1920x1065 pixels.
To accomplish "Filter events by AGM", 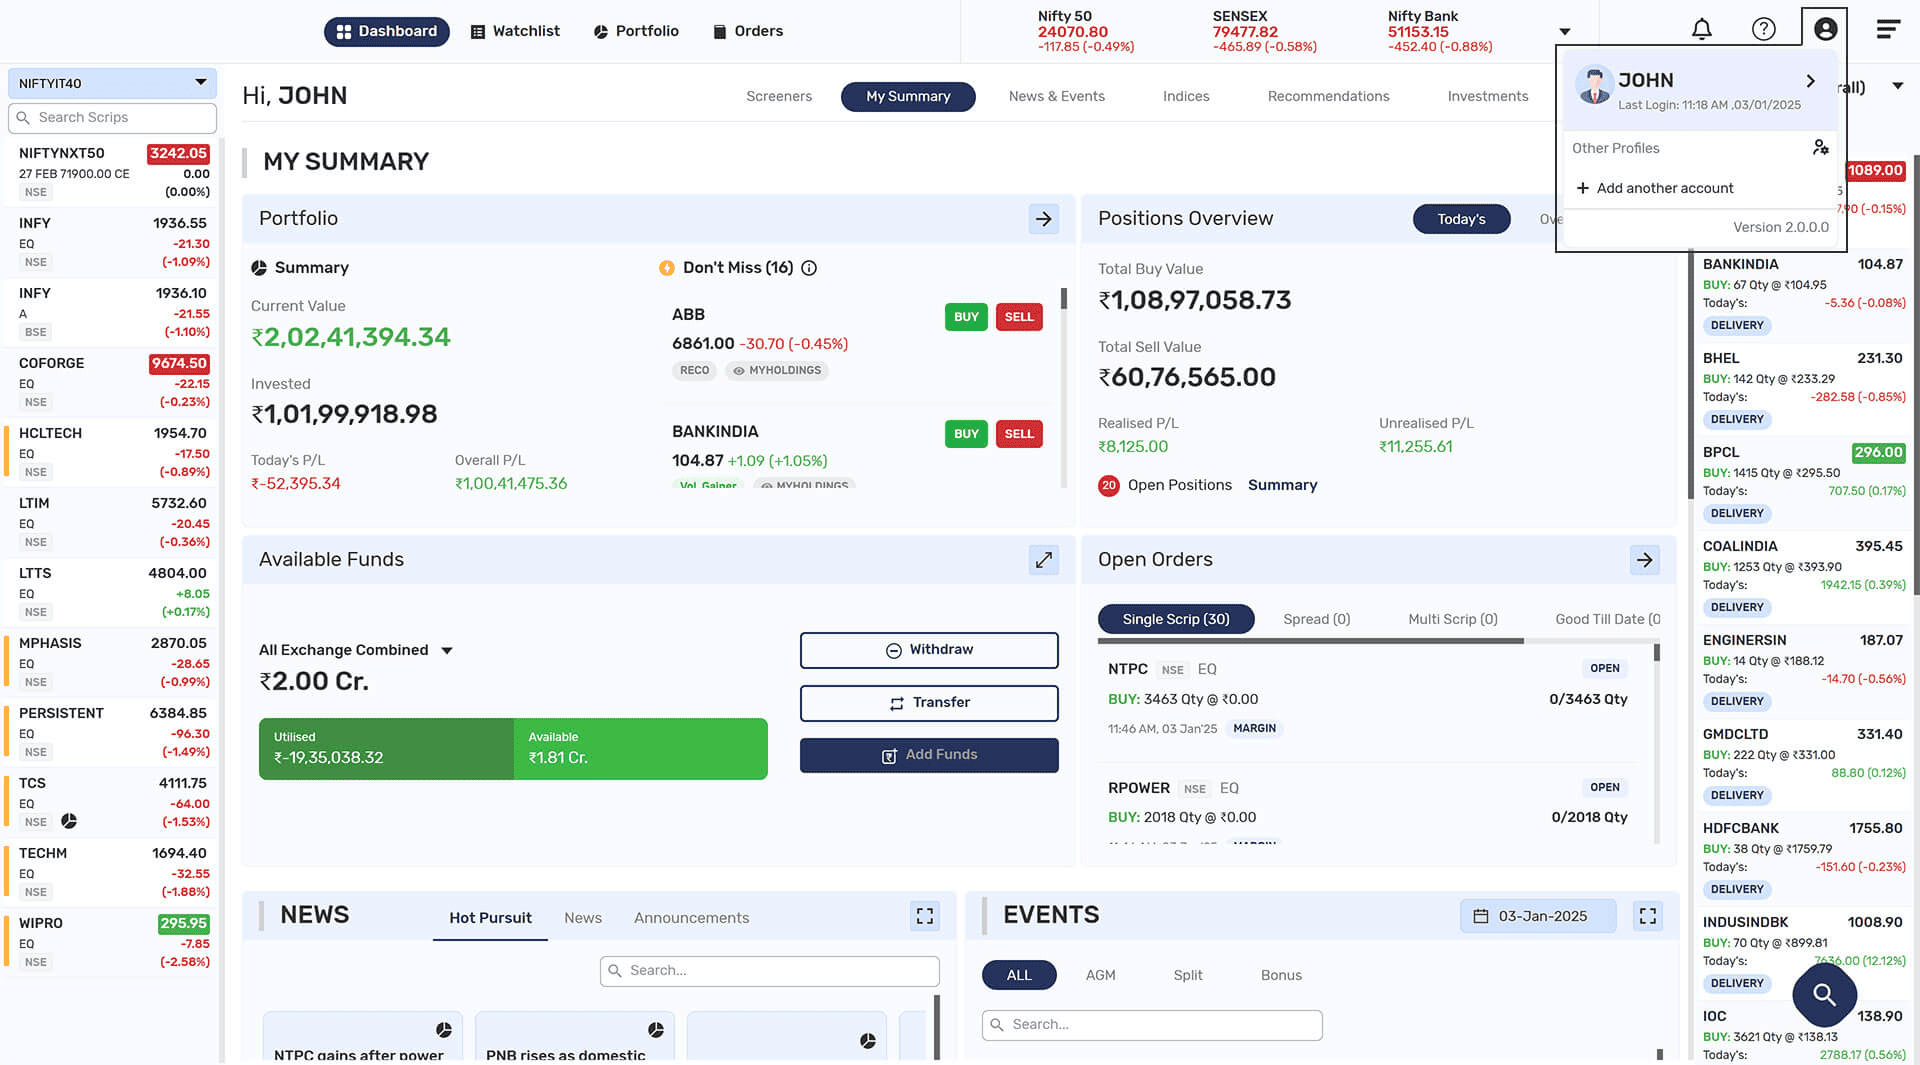I will [1100, 975].
